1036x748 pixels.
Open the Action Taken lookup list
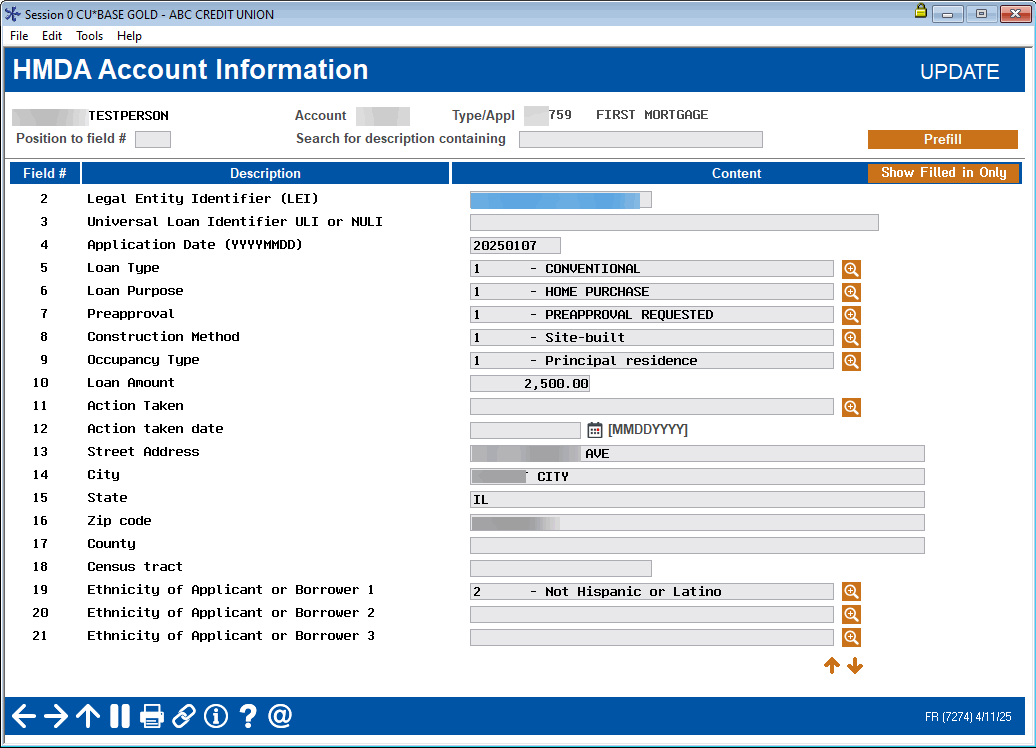tap(851, 407)
